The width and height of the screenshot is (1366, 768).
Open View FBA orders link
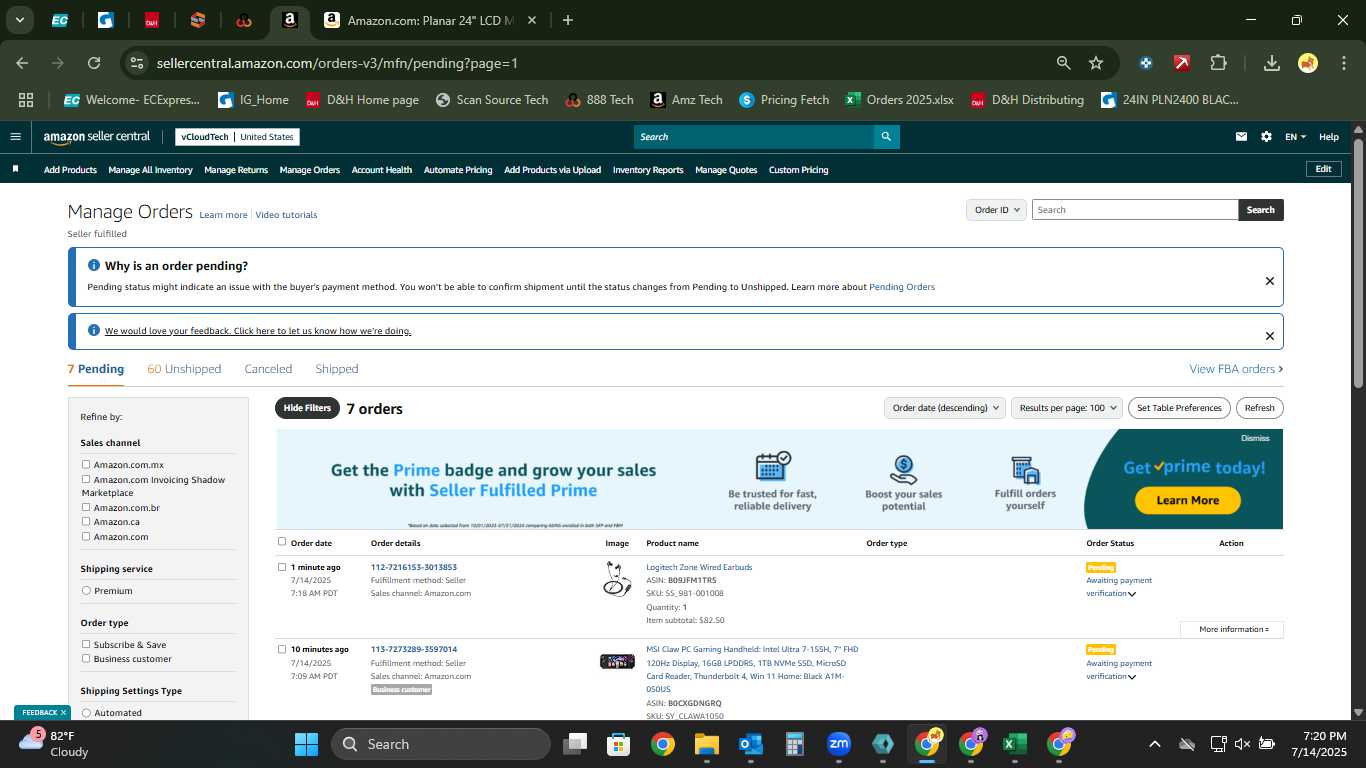(x=1236, y=369)
